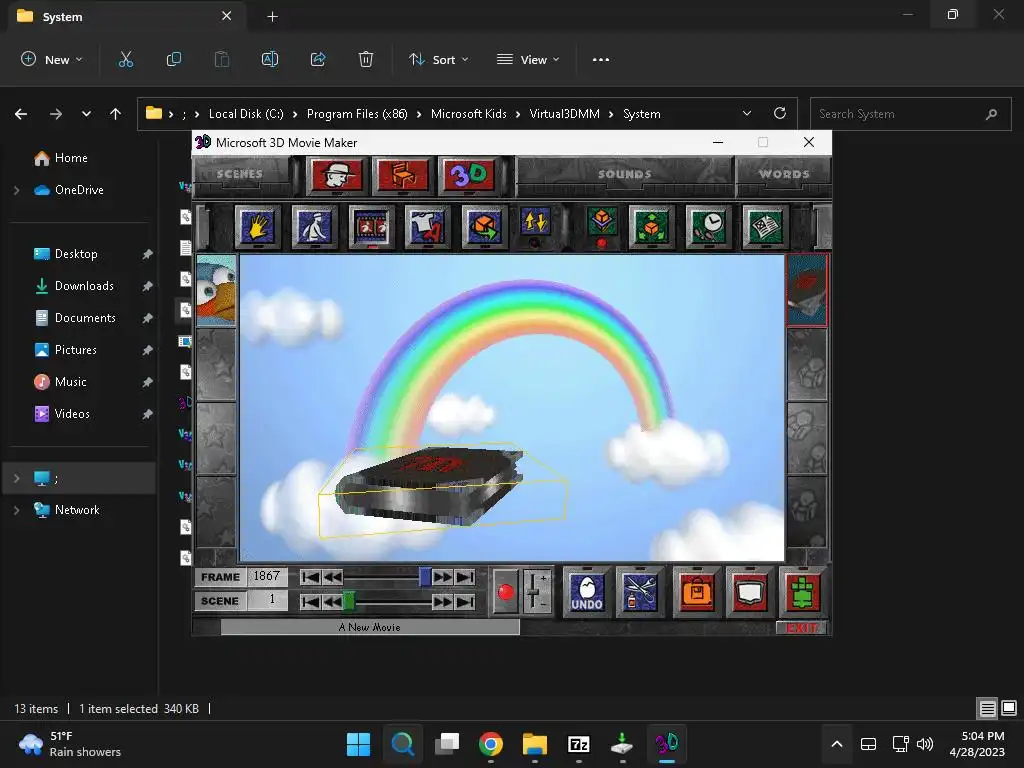Open the Prop browser with chair icon
This screenshot has width=1024, height=768.
coord(403,176)
